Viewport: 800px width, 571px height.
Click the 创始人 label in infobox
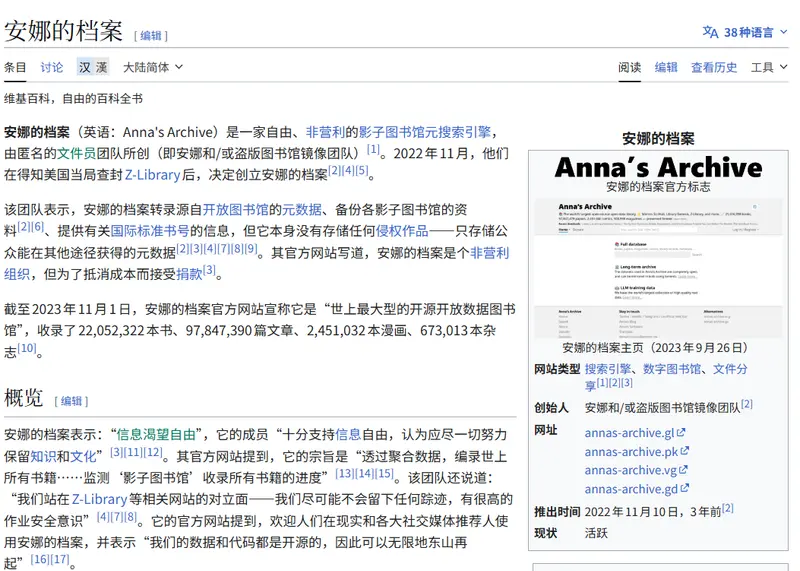551,407
